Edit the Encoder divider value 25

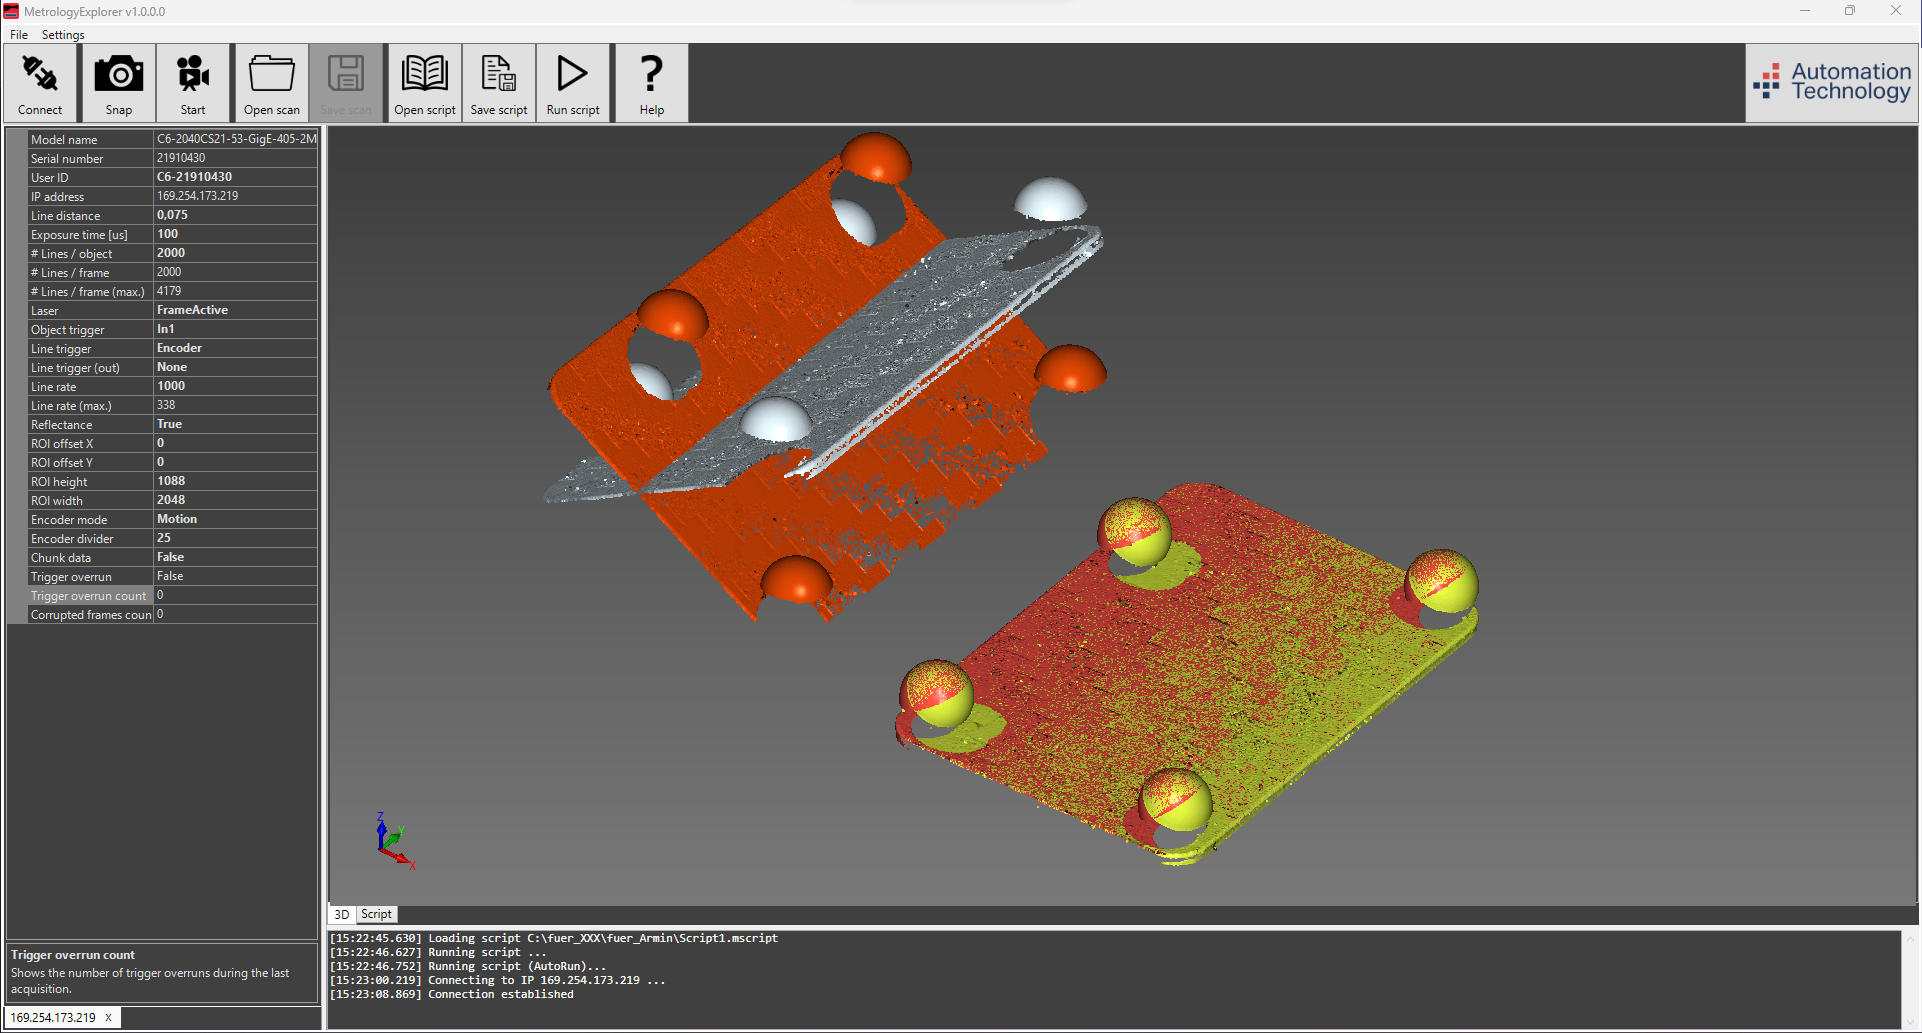tap(236, 538)
